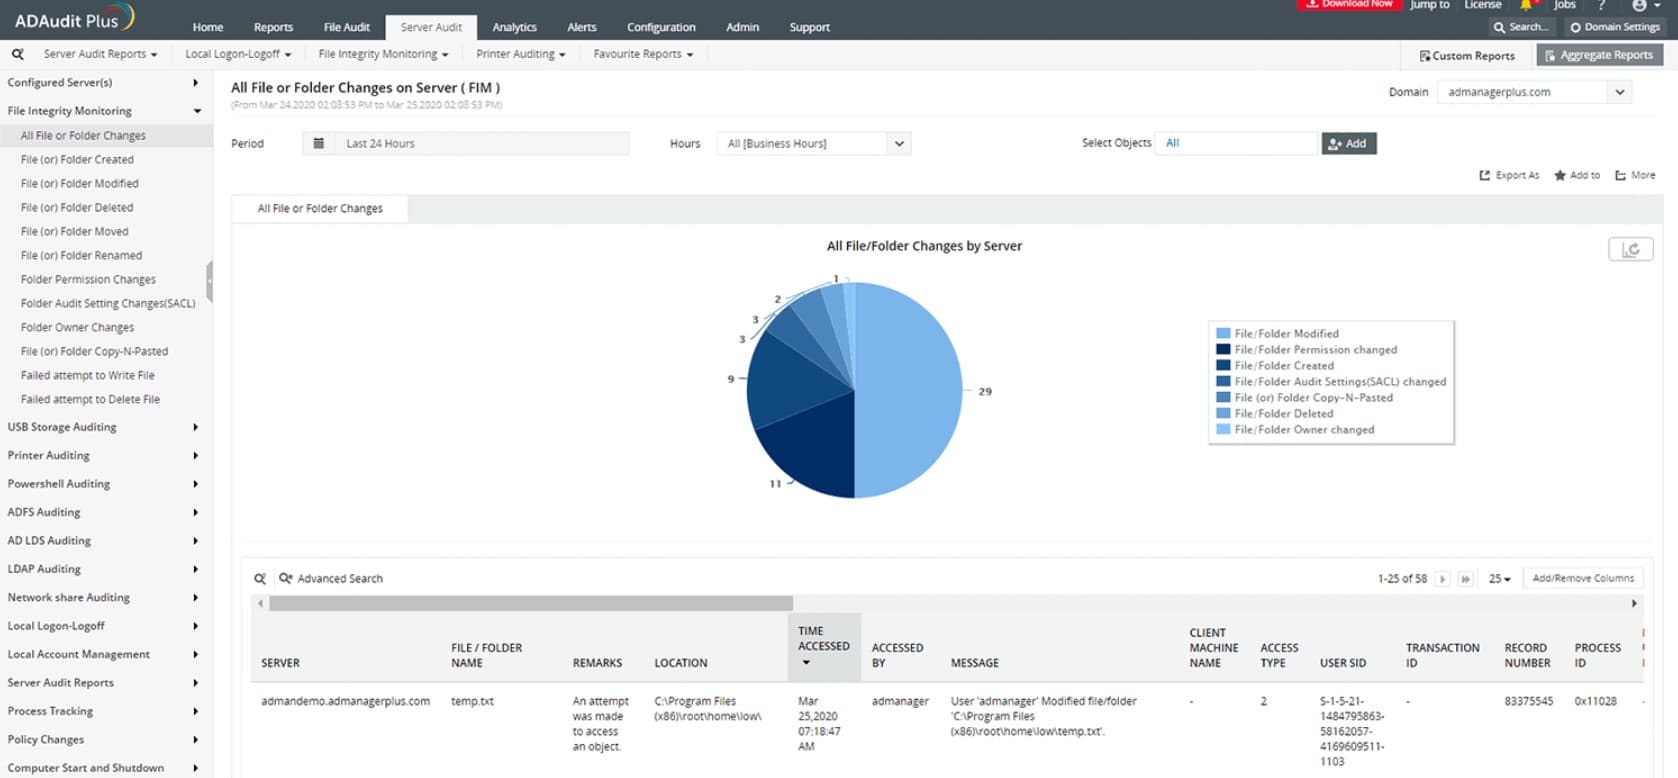Click Custom Reports icon button

pyautogui.click(x=1467, y=56)
